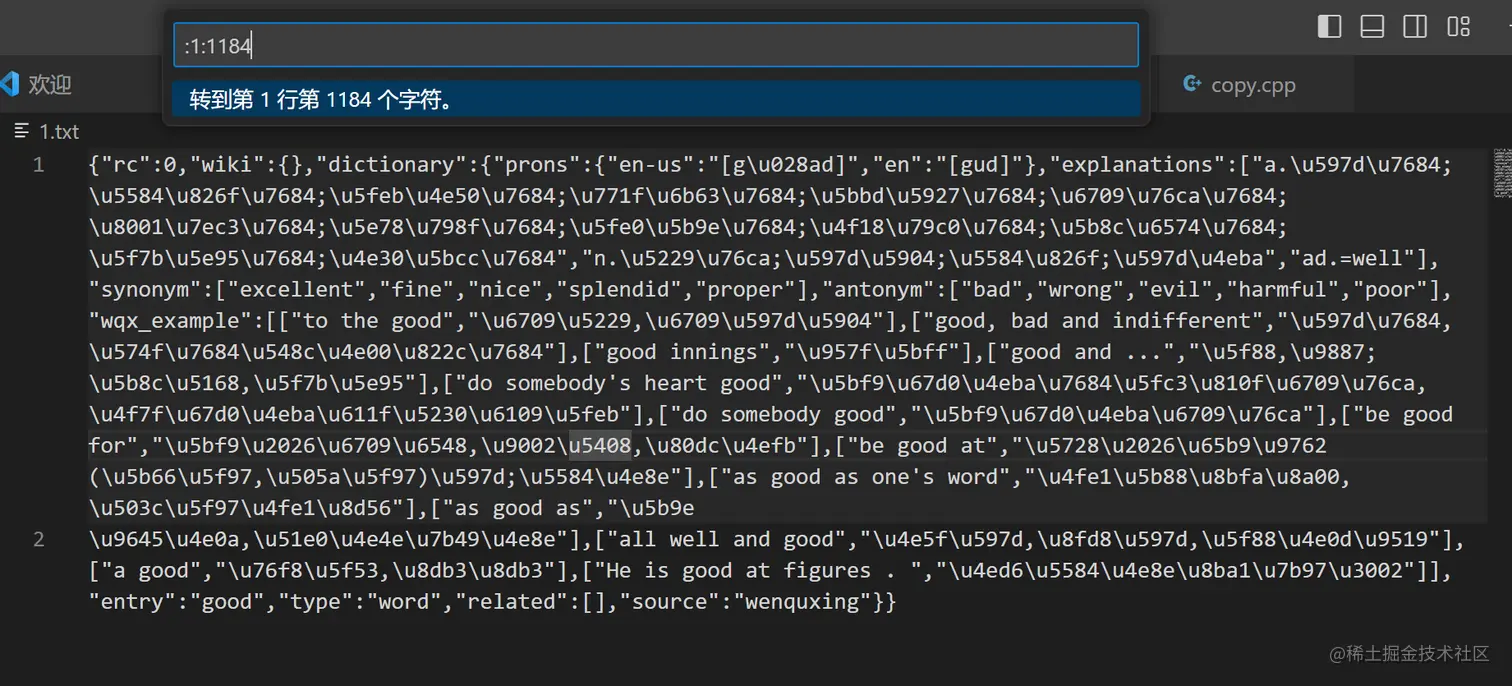
Task: Open the Customize Layout icon
Action: coord(1459,27)
